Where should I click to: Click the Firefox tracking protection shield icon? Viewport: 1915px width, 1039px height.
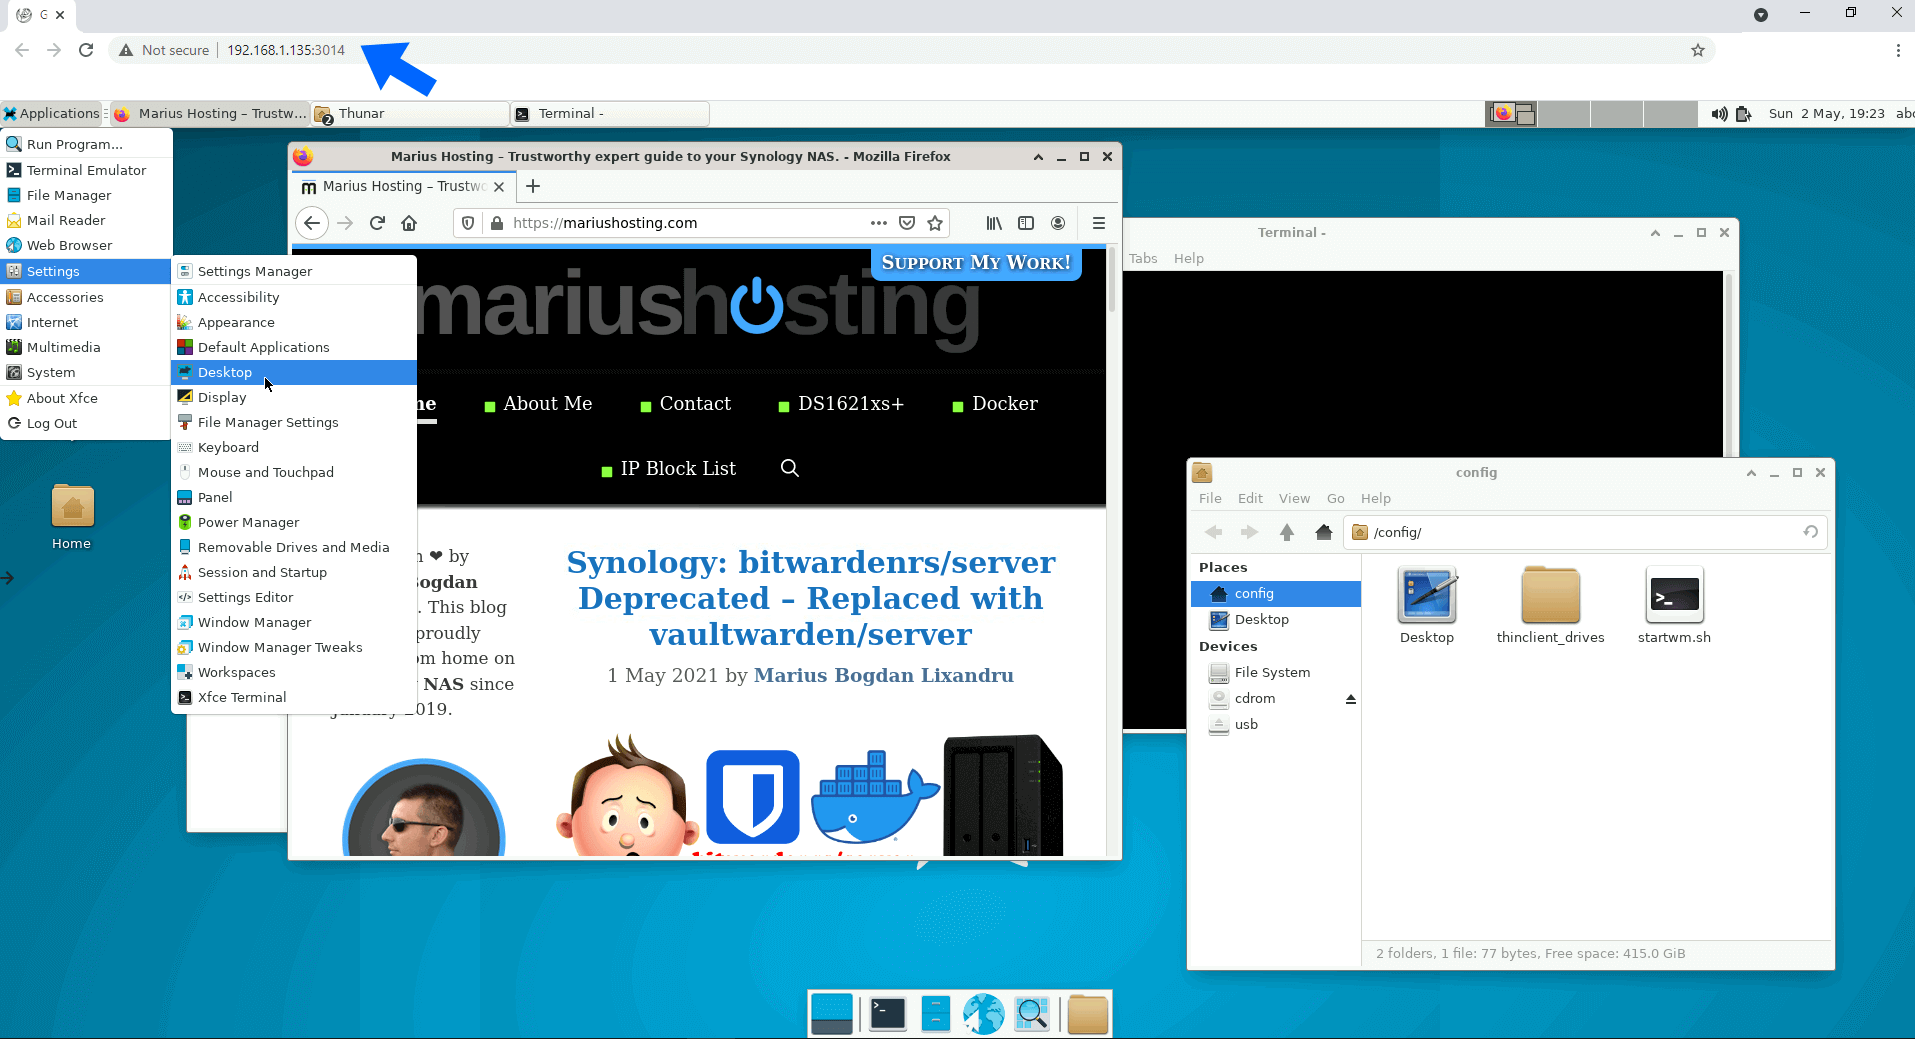coord(468,223)
